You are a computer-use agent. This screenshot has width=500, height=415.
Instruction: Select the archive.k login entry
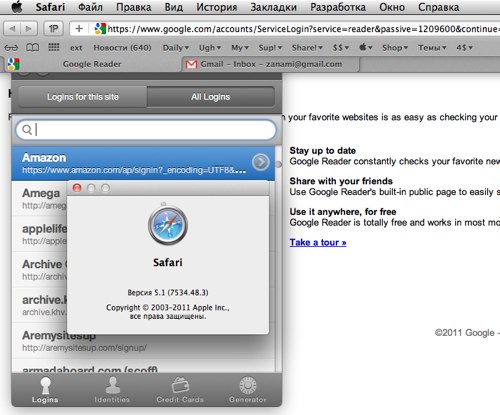pos(39,306)
